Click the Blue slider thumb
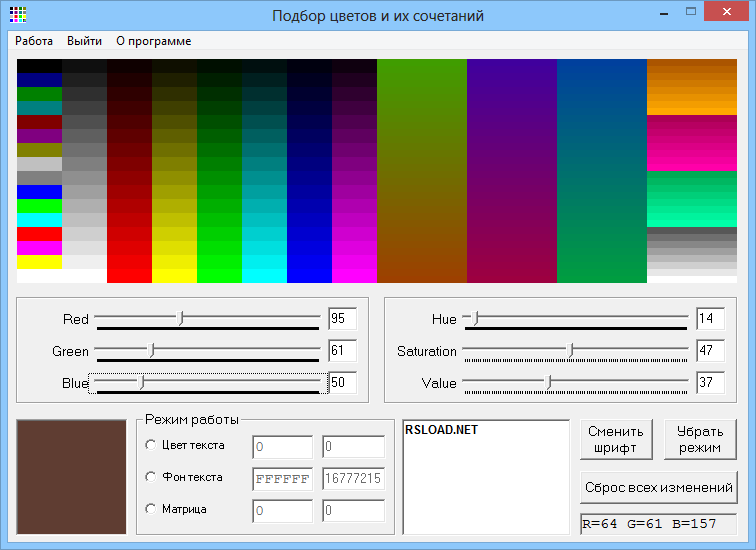Viewport: 756px width, 550px height. 141,382
